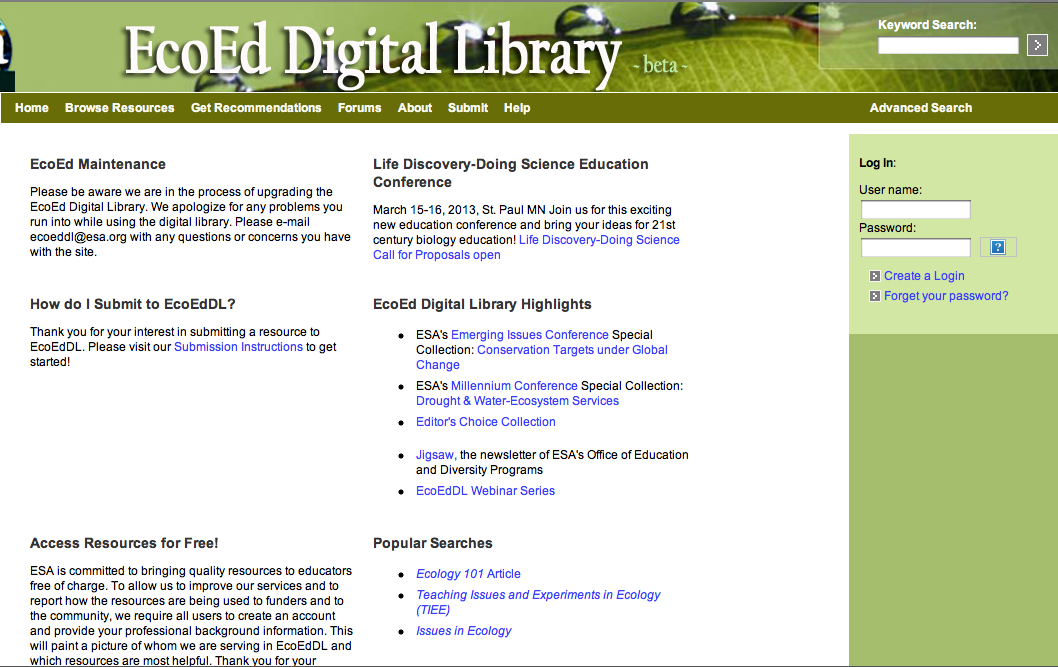Open Advanced Search
This screenshot has width=1058, height=667.
click(x=920, y=108)
